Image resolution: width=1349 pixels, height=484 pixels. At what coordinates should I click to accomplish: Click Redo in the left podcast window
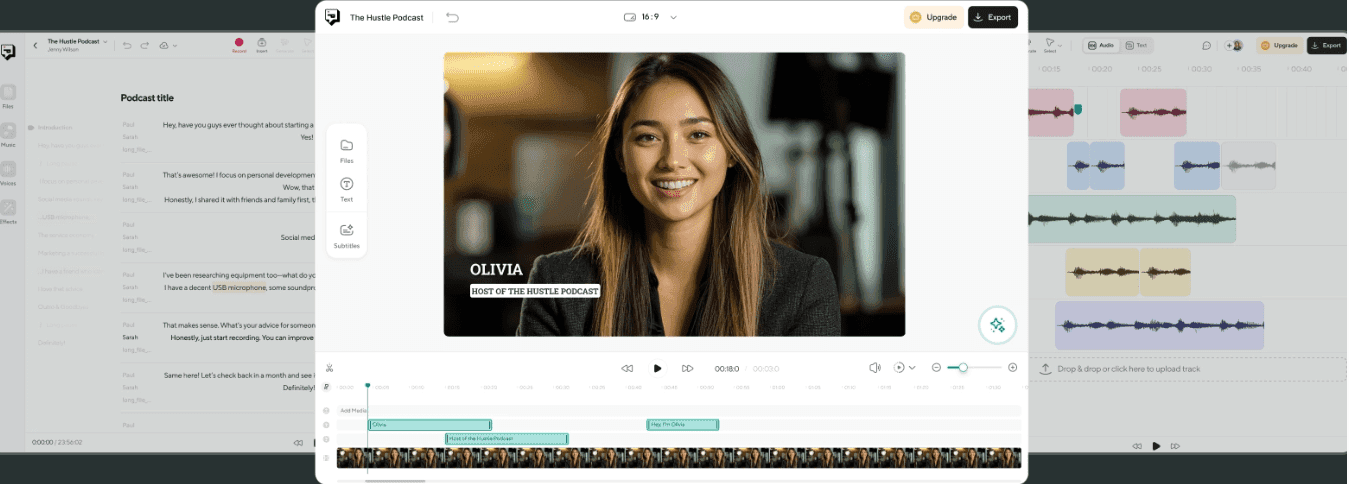click(x=145, y=45)
